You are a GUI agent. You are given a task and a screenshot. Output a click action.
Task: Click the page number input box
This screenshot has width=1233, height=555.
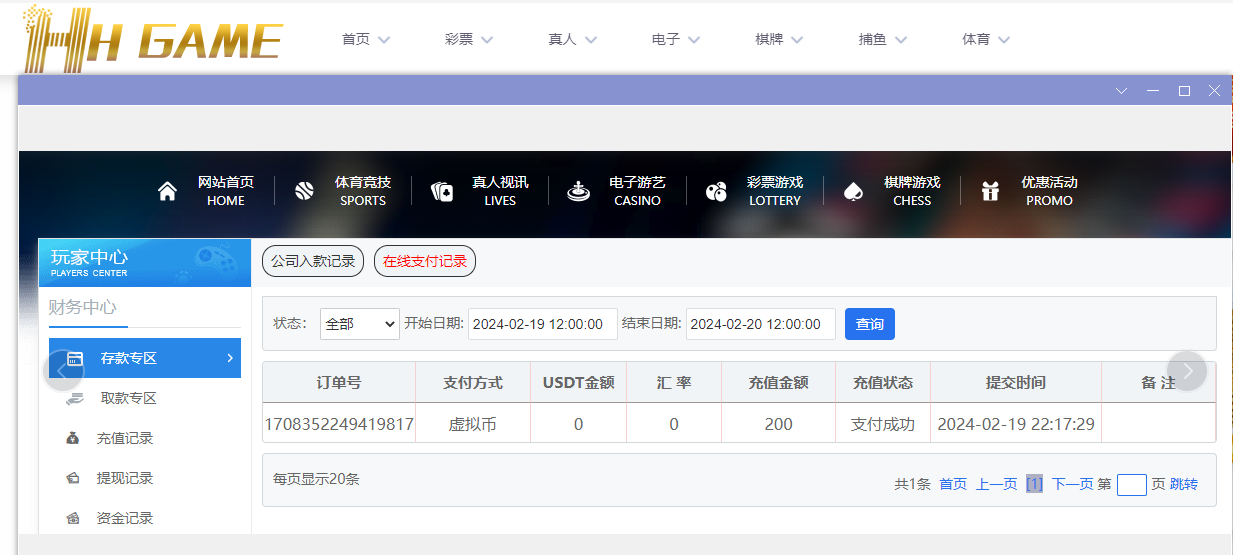1131,485
